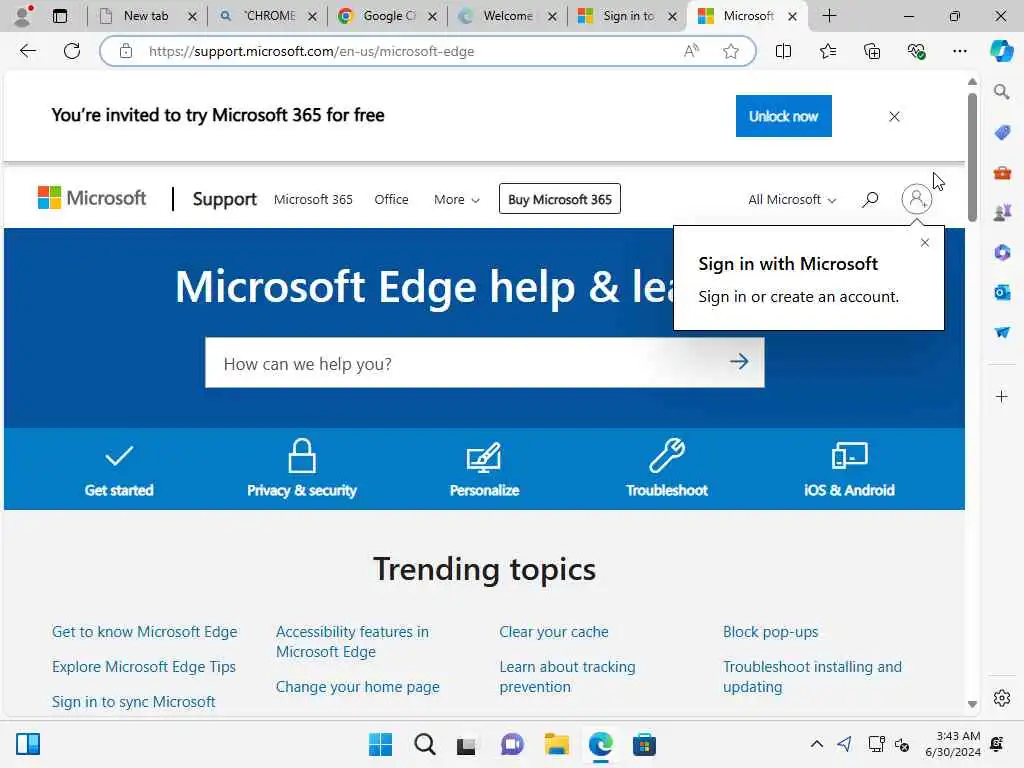
Task: Click the Unlock now button
Action: 783,116
